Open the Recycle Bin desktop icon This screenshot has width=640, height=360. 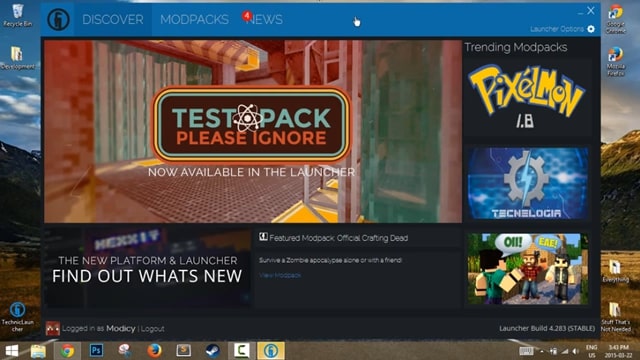click(18, 15)
